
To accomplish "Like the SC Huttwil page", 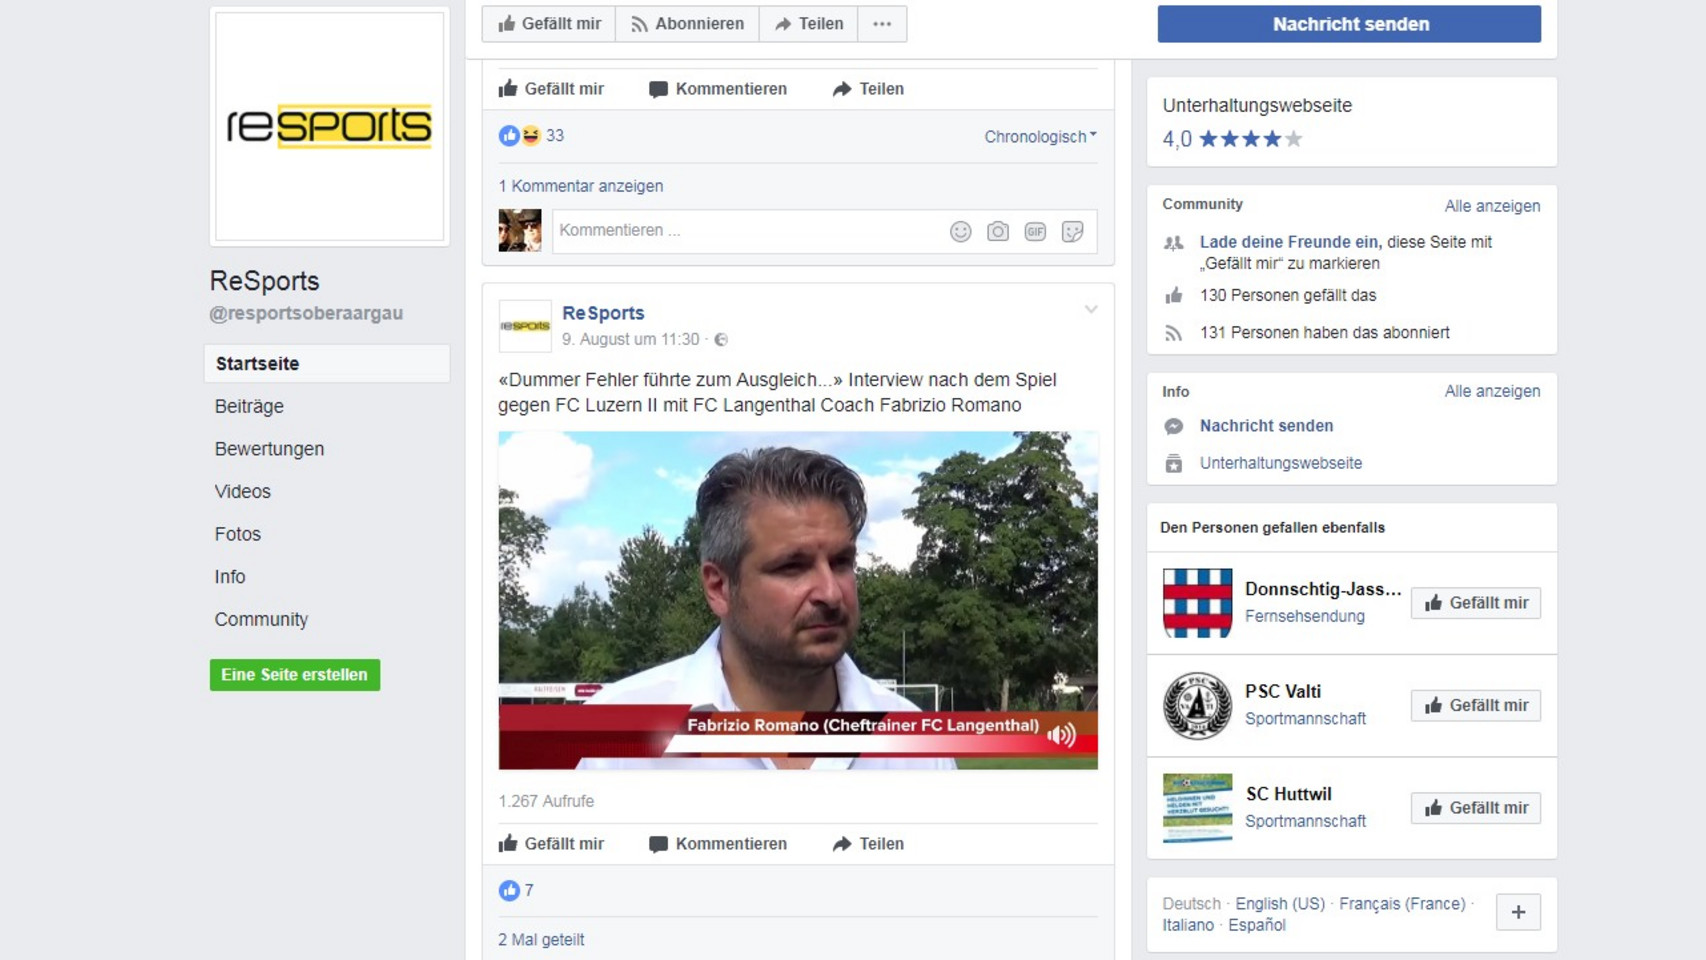I will tap(1476, 808).
